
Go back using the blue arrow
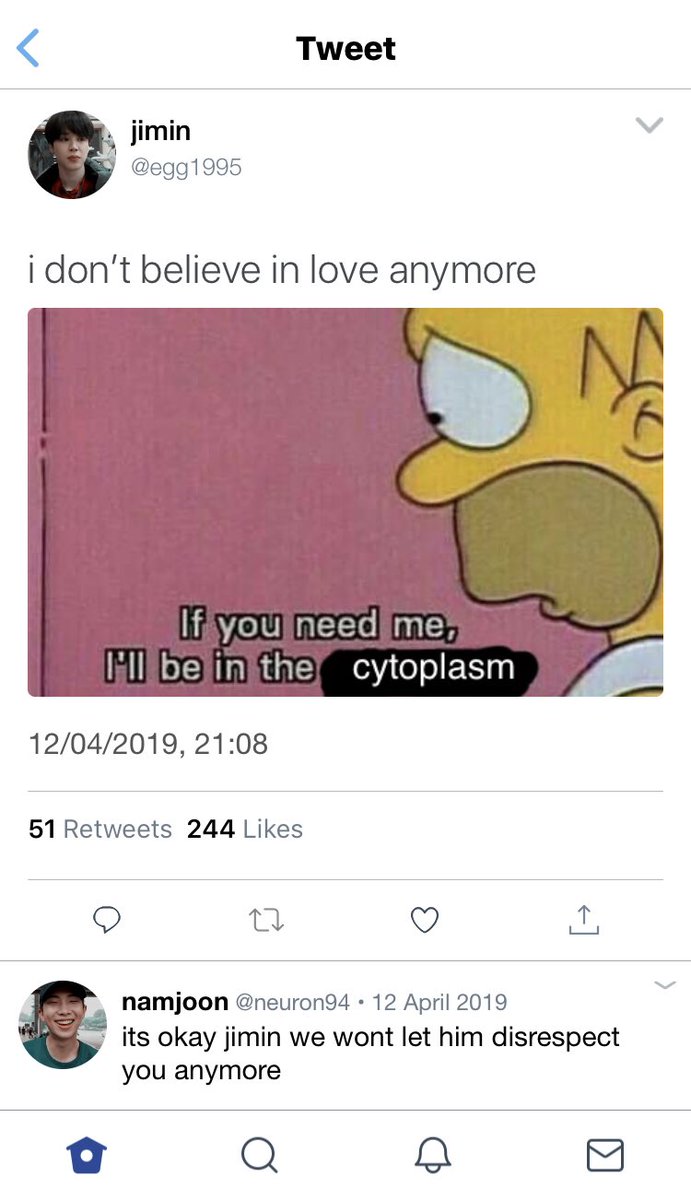pyautogui.click(x=29, y=47)
